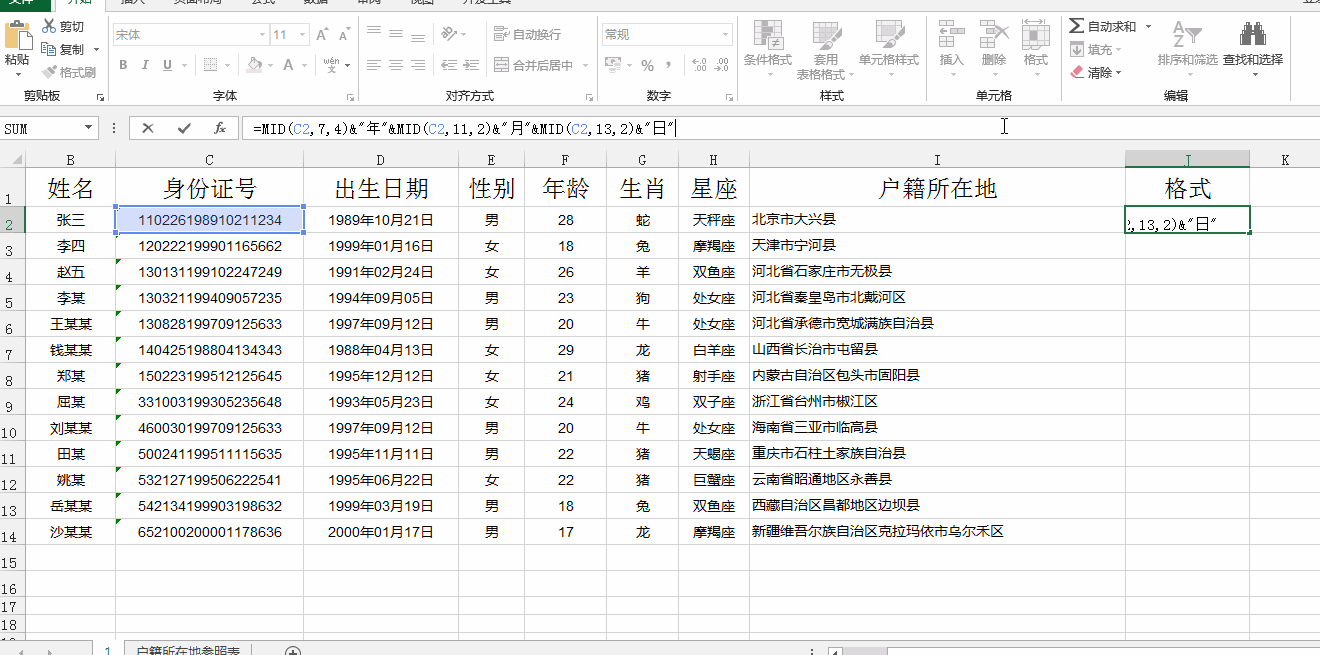Apply bottom vertical alignment
Viewport: 1320px width, 655px height.
pos(418,35)
